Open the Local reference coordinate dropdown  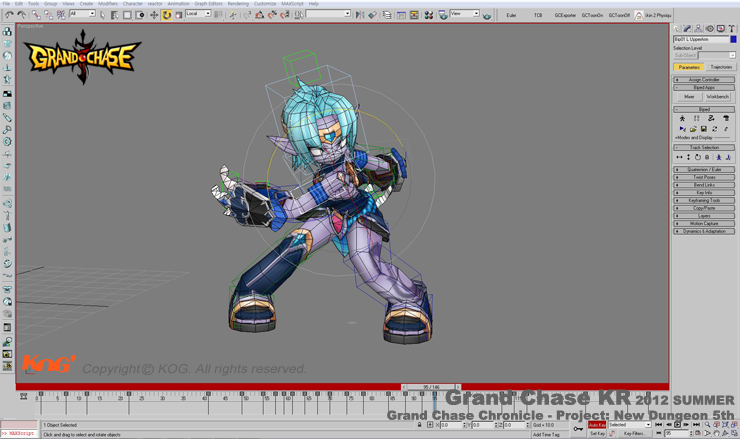coord(198,15)
